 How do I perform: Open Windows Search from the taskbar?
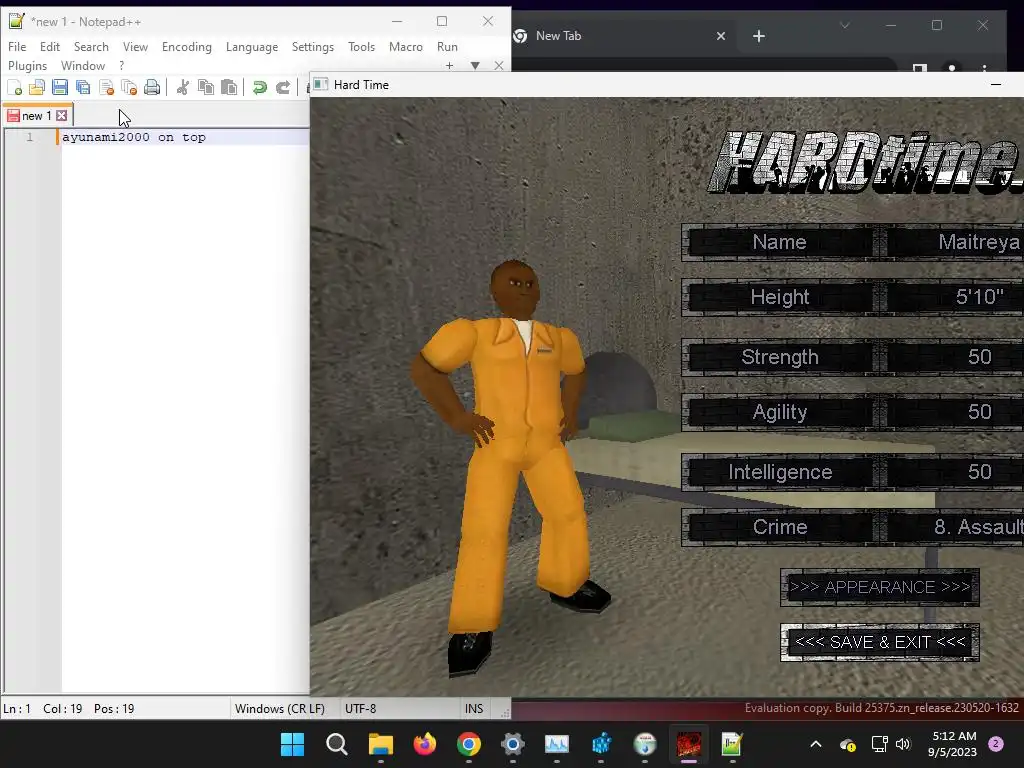tap(336, 744)
